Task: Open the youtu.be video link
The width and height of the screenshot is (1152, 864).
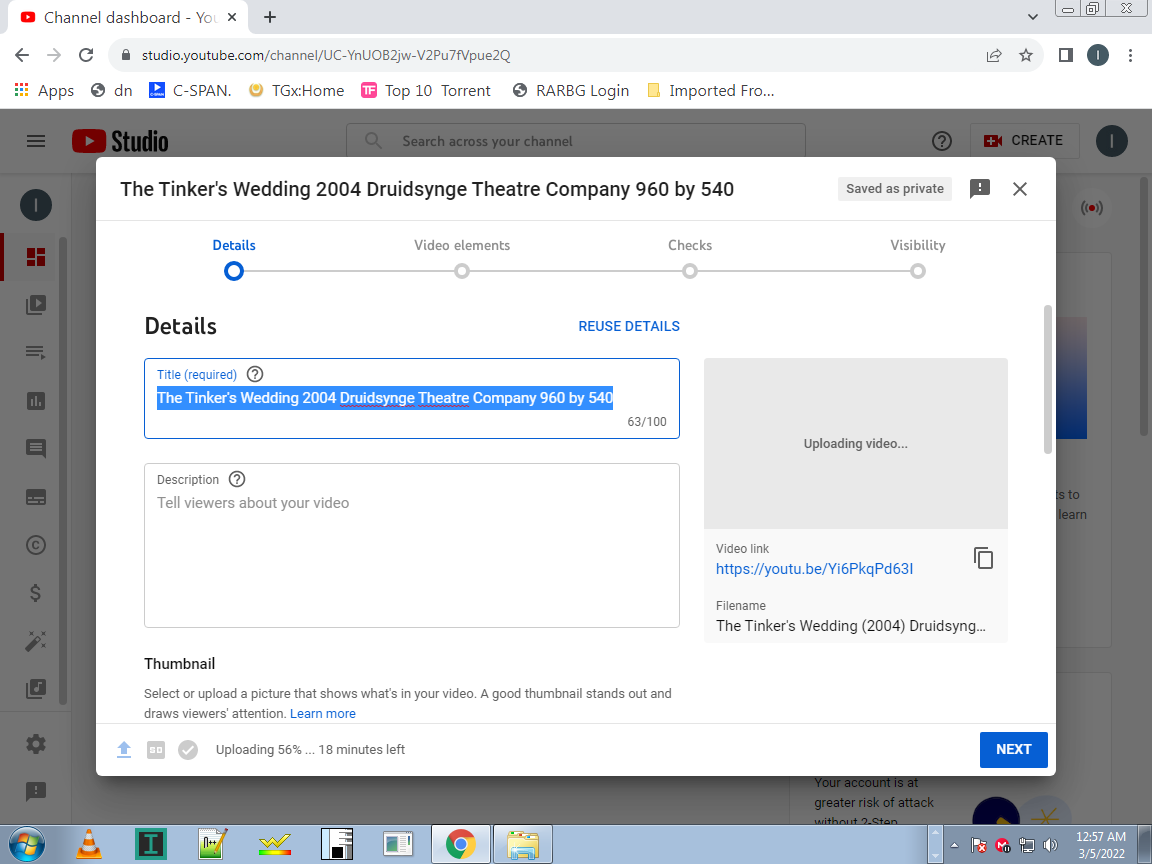Action: 814,569
